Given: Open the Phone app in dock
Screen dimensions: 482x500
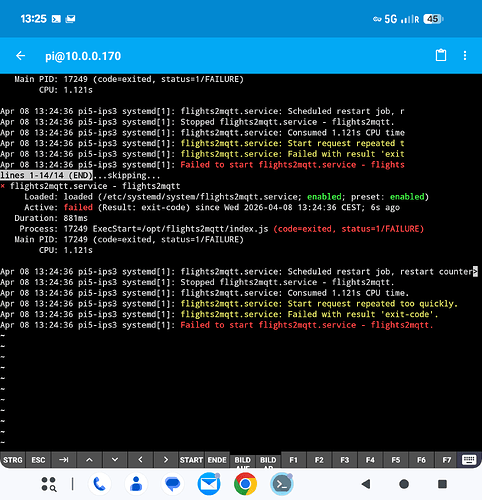Looking at the screenshot, I should pos(99,484).
